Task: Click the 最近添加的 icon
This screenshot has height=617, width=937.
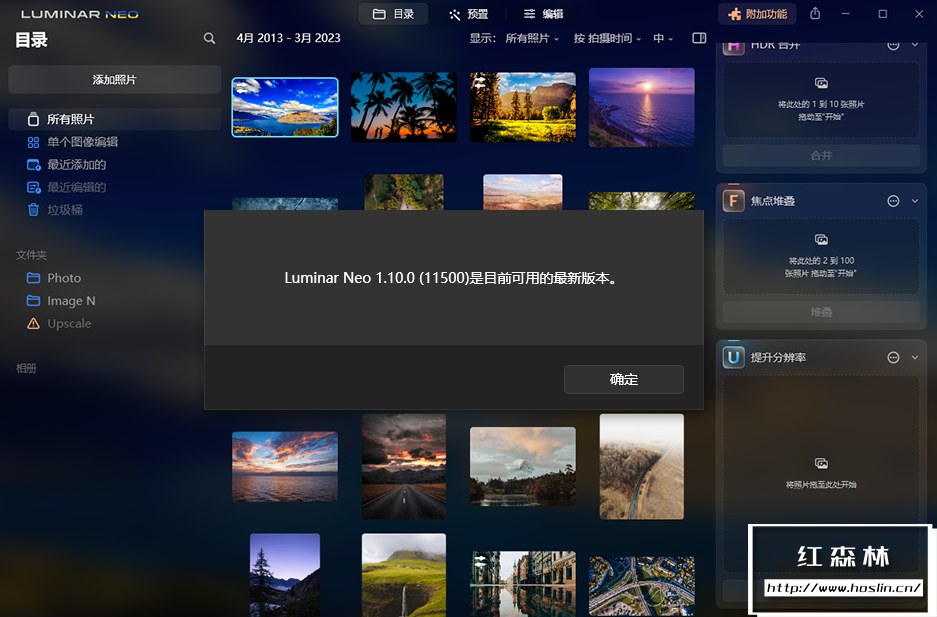Action: tap(33, 165)
